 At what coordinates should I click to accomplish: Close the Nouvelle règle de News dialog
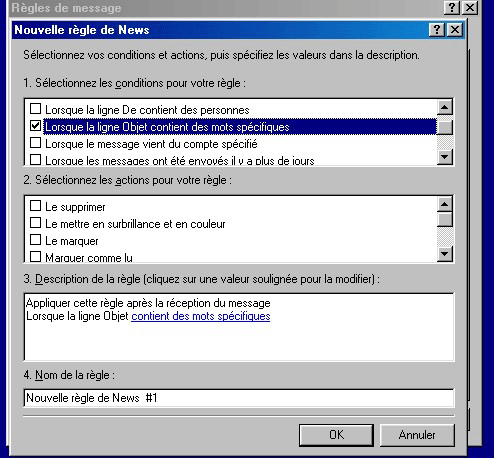(455, 30)
